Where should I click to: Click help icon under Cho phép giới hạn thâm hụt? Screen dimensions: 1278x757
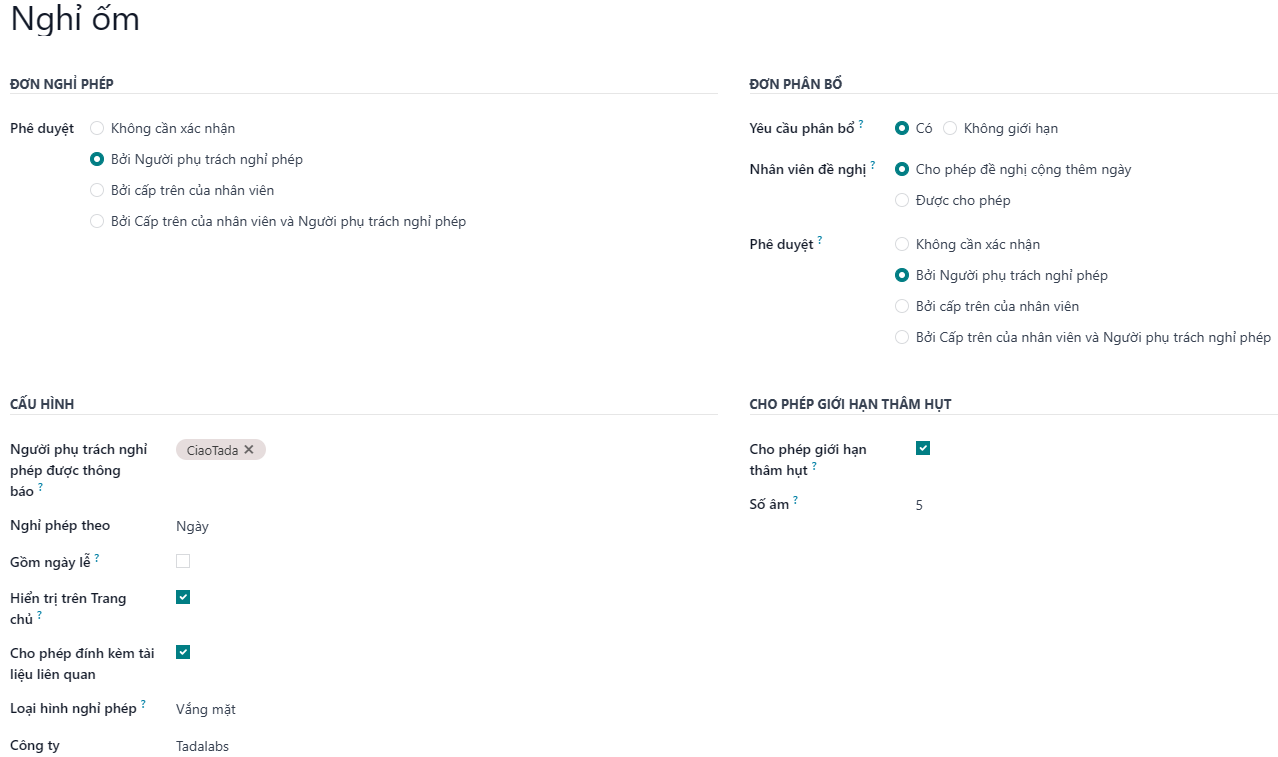tap(814, 466)
